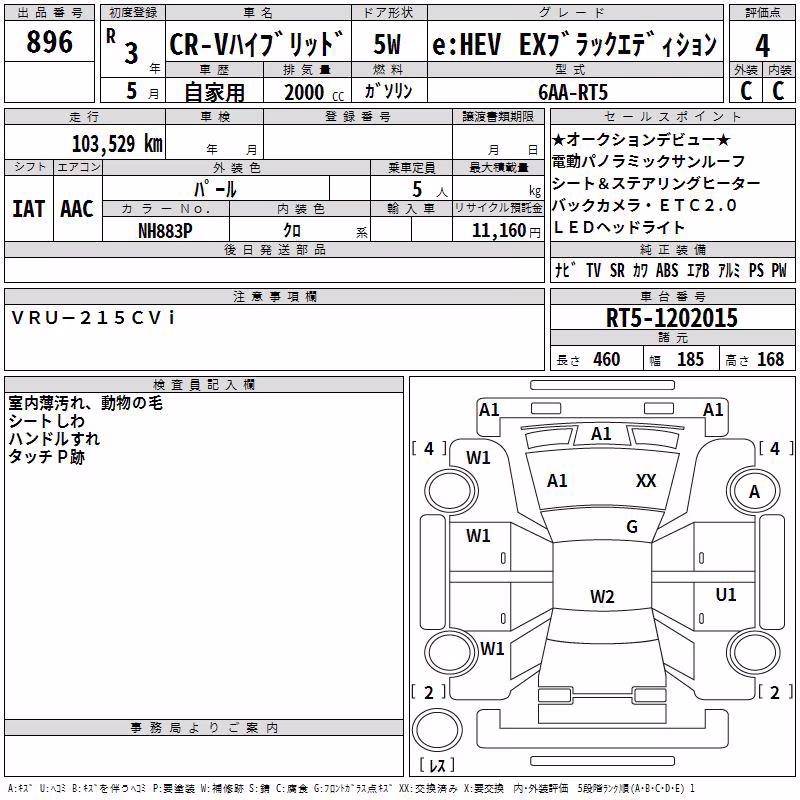Click inspector note 室内薄汚れ、動物の毛
Screen dimensions: 800x800
point(85,403)
